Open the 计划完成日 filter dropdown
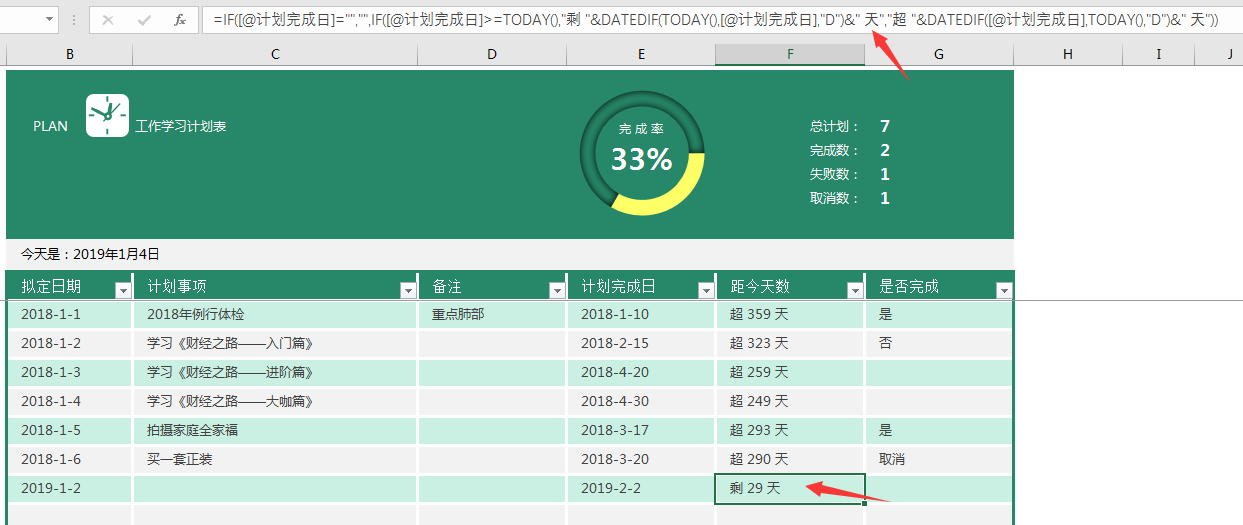This screenshot has width=1243, height=525. point(706,290)
